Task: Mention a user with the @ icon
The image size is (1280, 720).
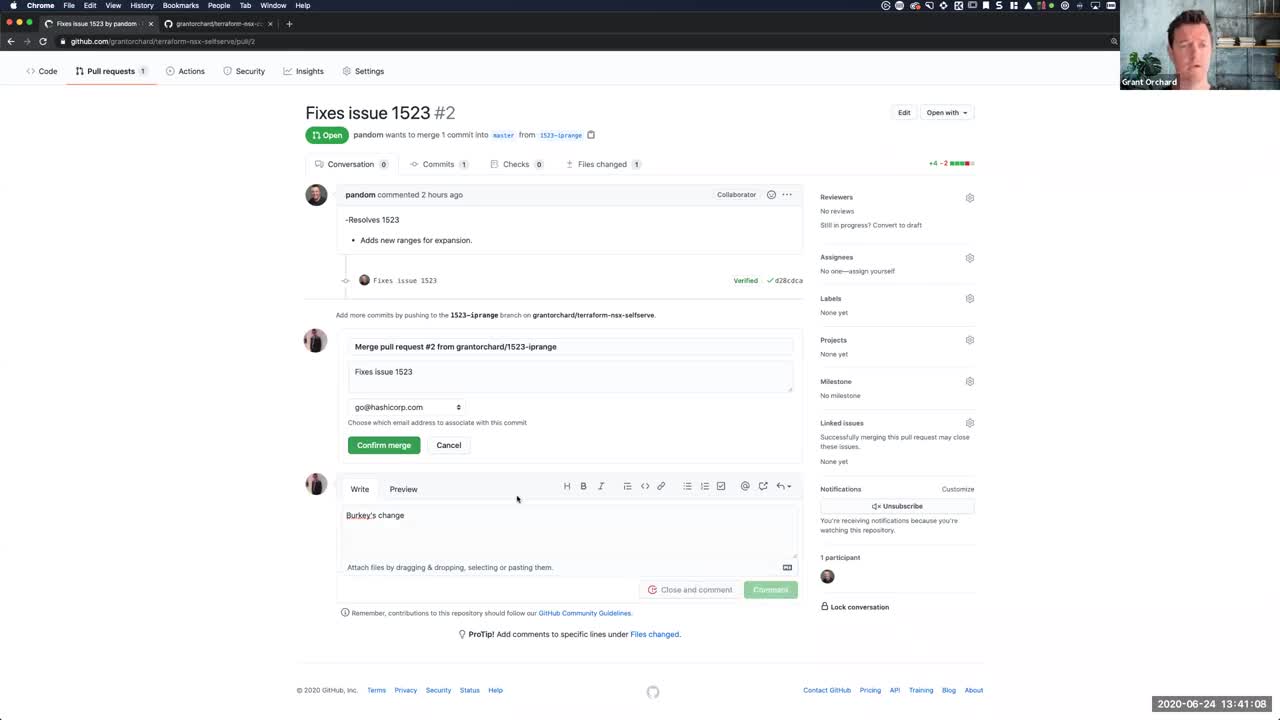Action: (x=745, y=486)
